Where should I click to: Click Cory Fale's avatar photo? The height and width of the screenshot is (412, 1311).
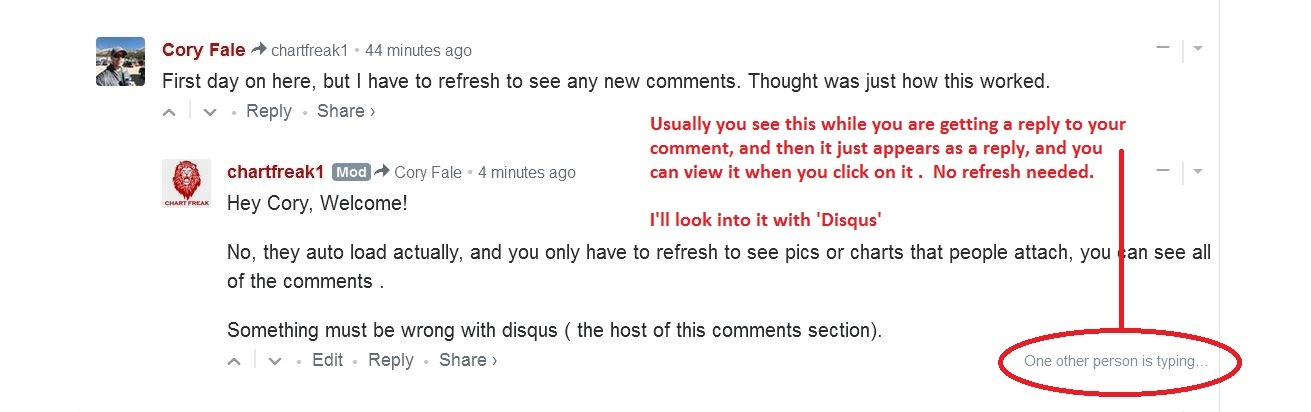120,62
